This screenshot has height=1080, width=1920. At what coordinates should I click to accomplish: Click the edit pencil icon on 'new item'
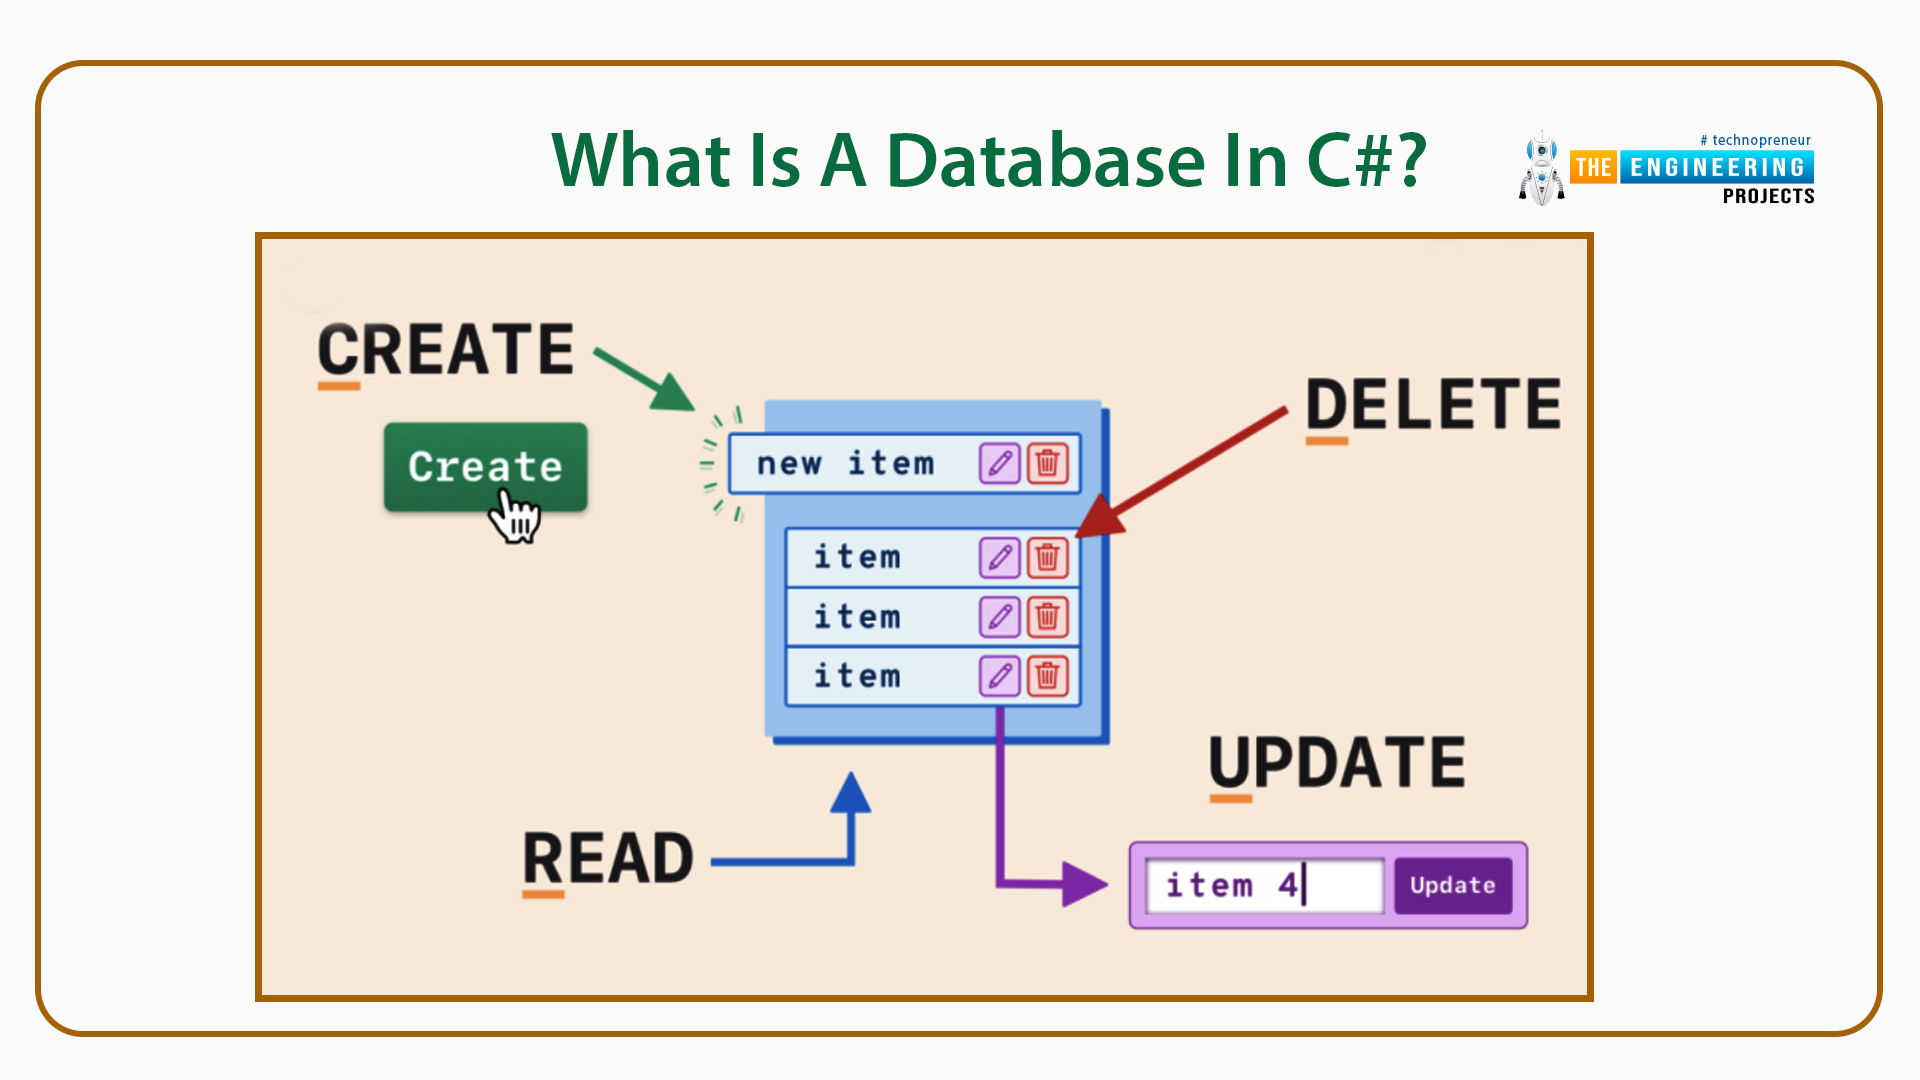tap(996, 460)
